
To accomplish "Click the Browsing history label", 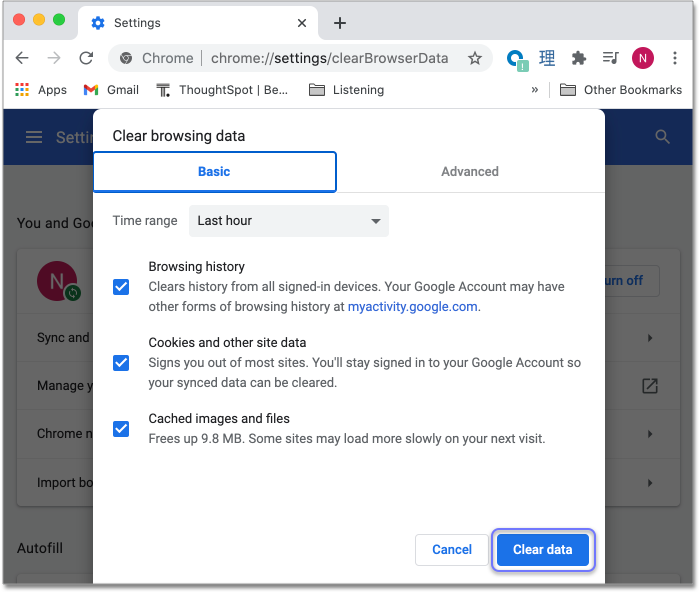I will pos(196,267).
